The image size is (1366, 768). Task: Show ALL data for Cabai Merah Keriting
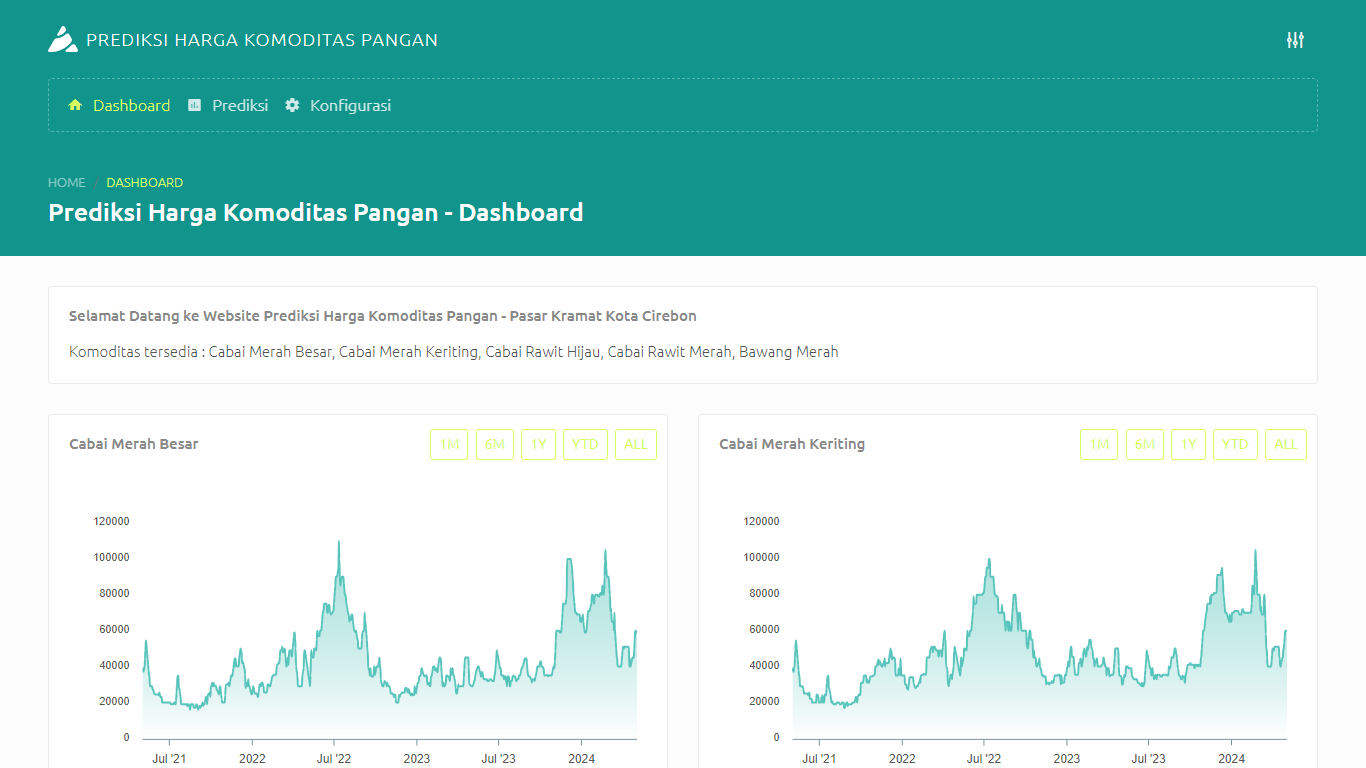(x=1286, y=445)
